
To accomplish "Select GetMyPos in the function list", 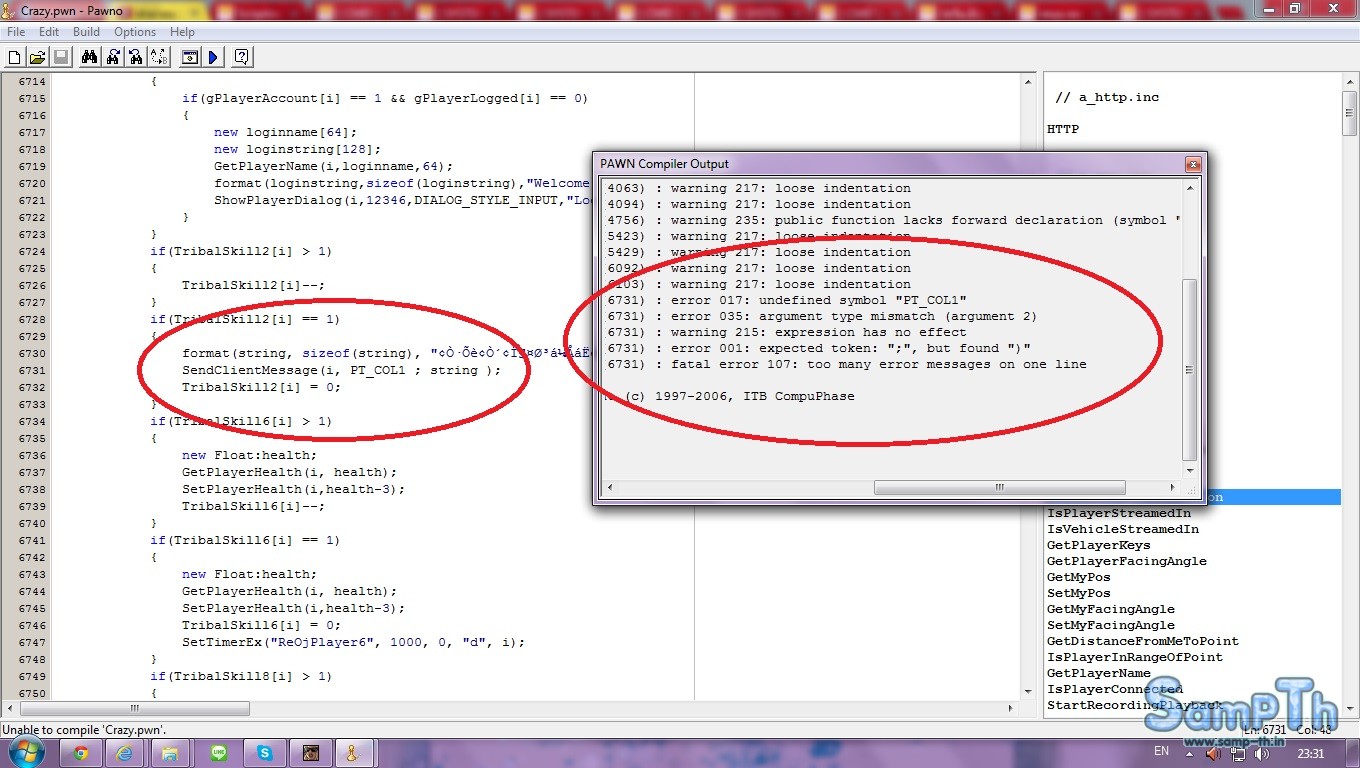I will click(1078, 577).
